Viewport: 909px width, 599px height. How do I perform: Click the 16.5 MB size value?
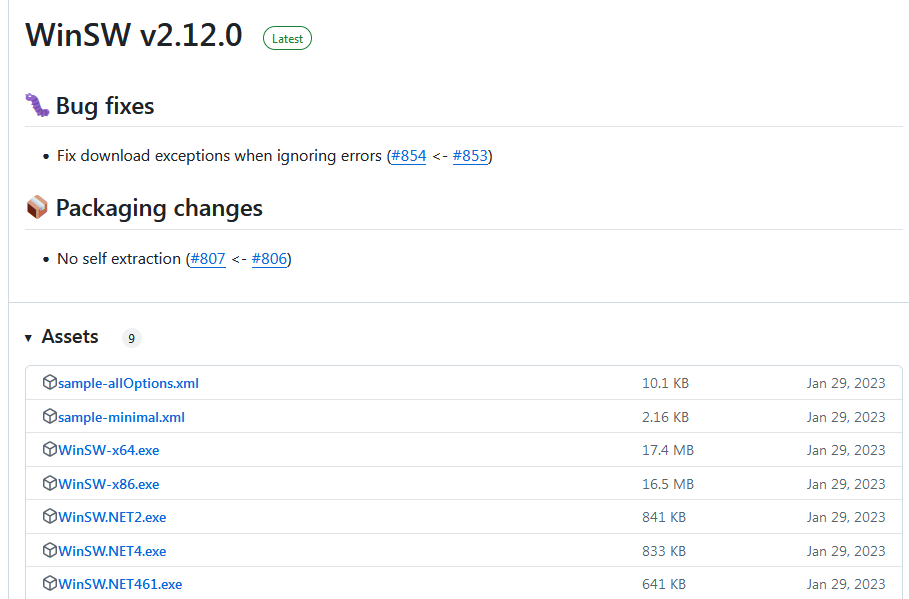pos(668,484)
